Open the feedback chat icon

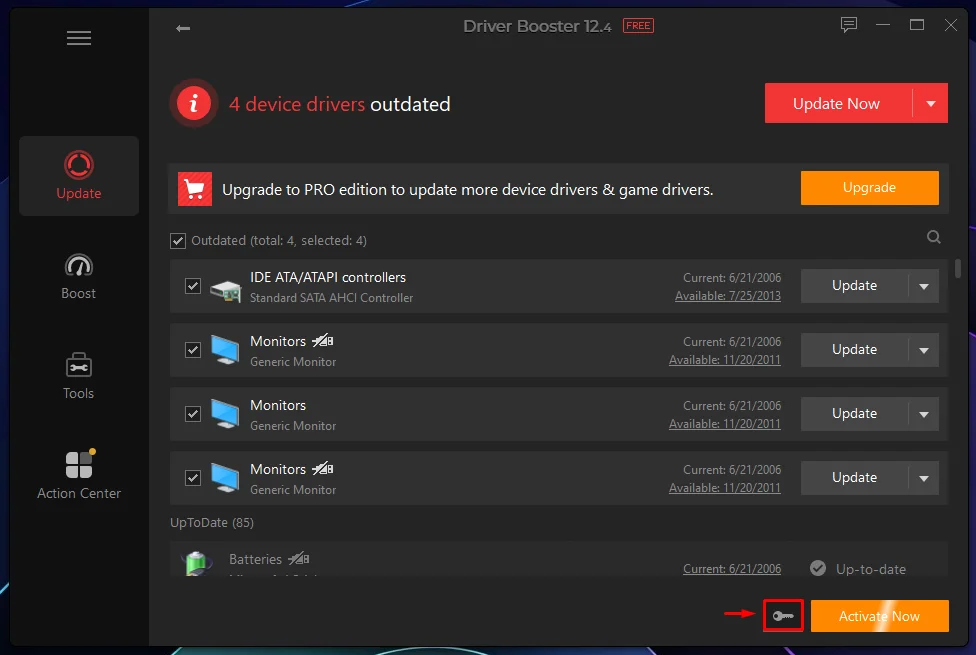(848, 25)
